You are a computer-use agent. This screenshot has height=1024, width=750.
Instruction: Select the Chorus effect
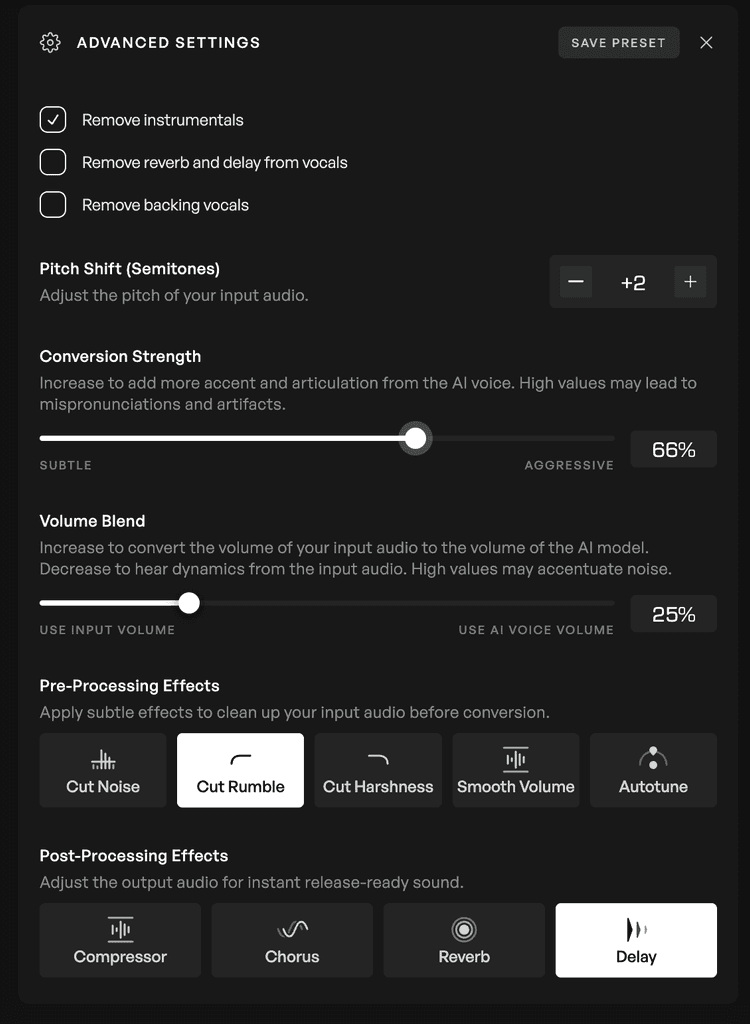[291, 940]
